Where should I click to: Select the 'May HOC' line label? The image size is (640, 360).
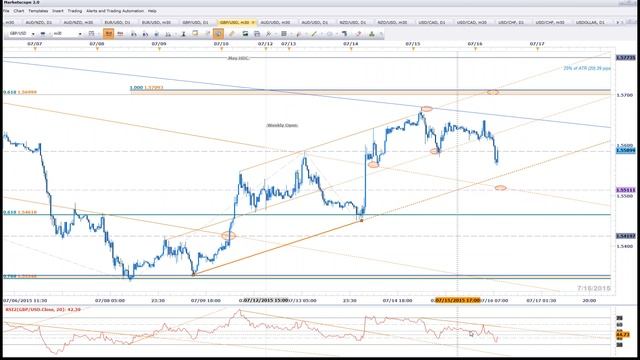coord(238,58)
